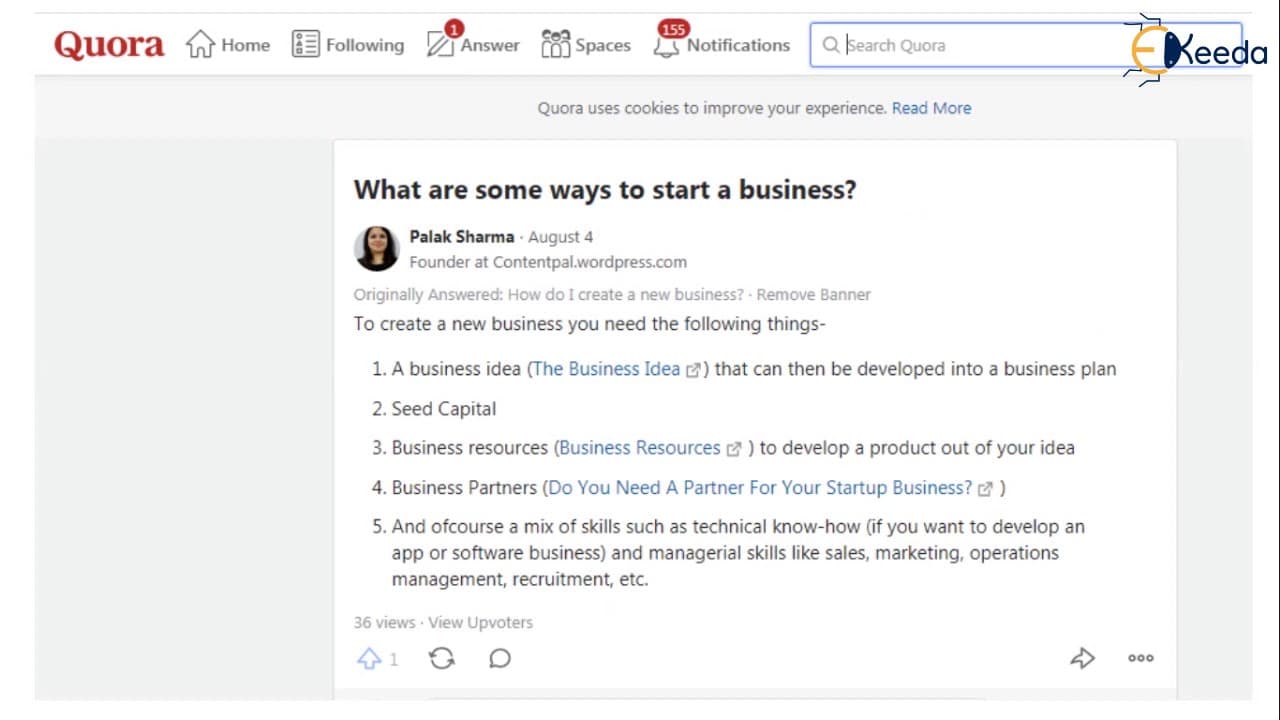Open the question 'What are some ways to start a business?'

(605, 190)
